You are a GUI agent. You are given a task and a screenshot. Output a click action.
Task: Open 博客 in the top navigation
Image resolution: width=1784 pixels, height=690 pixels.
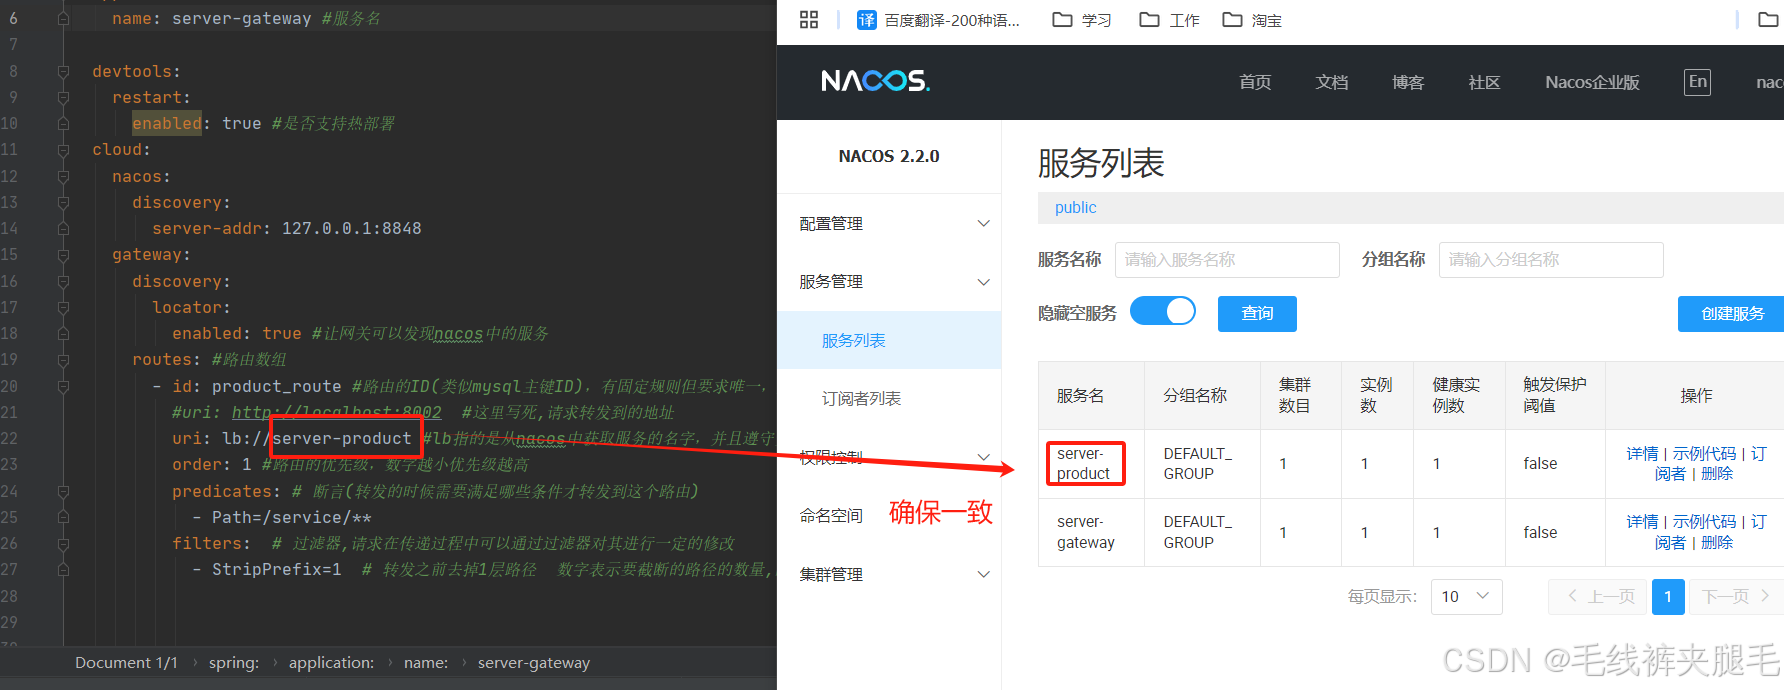[1408, 82]
